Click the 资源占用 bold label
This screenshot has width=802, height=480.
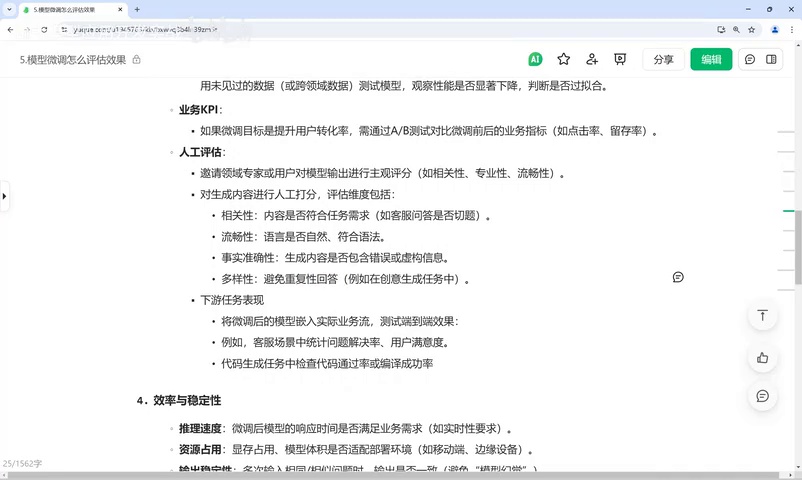click(200, 450)
